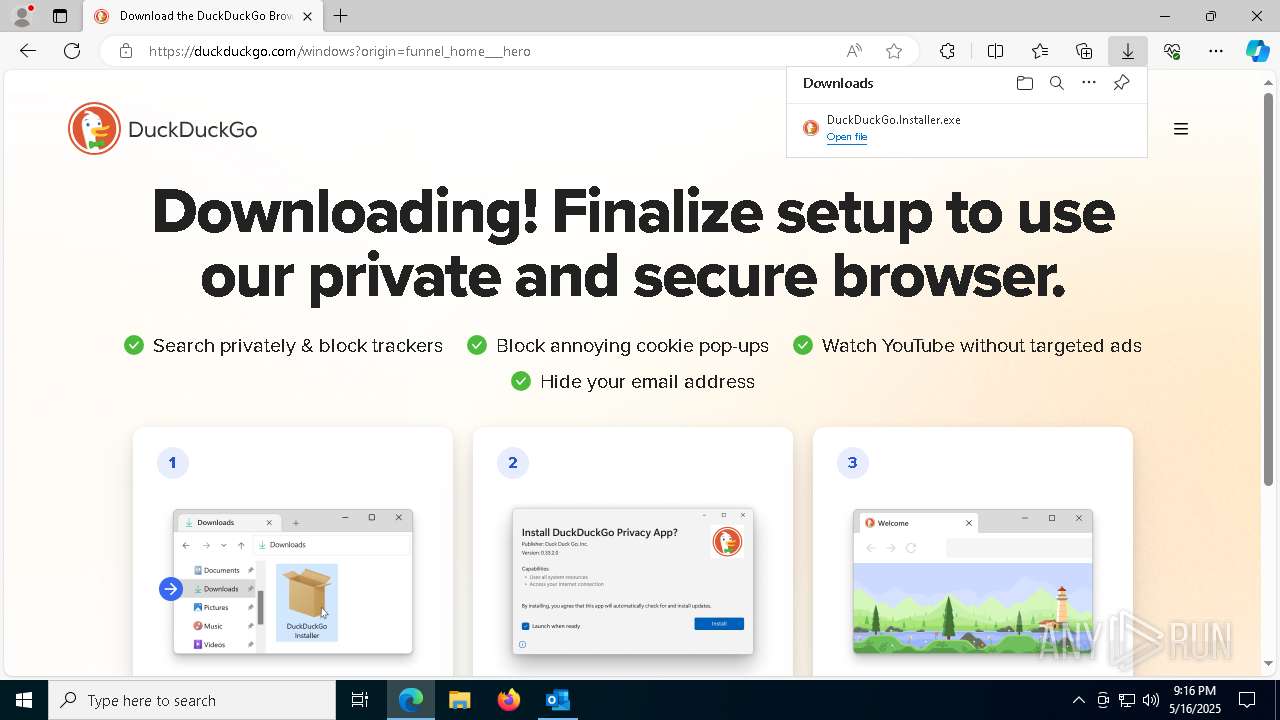Open the profile icon
1280x720 pixels.
point(22,16)
